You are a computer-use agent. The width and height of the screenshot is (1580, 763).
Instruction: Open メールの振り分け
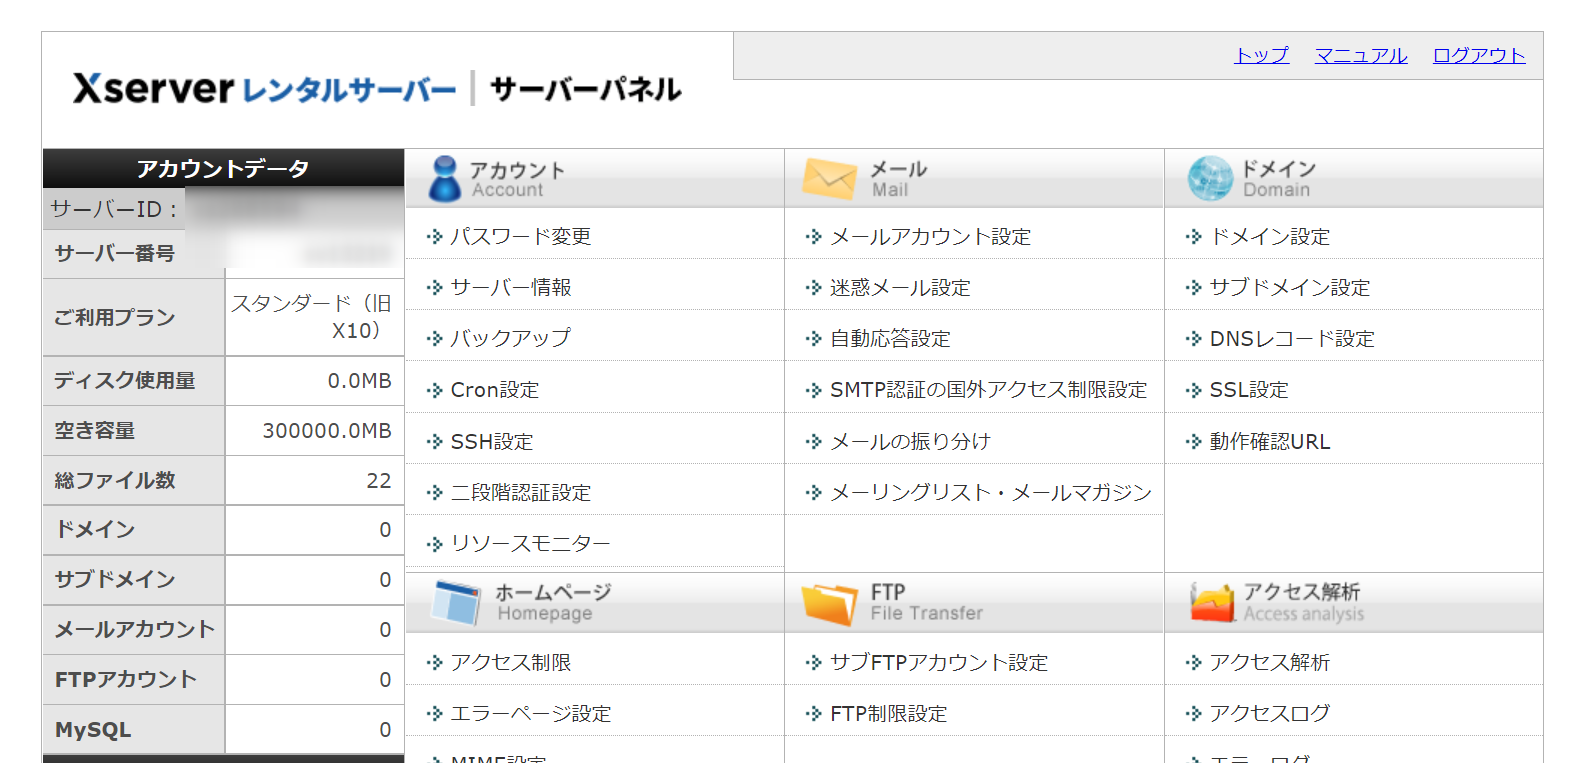(x=910, y=441)
